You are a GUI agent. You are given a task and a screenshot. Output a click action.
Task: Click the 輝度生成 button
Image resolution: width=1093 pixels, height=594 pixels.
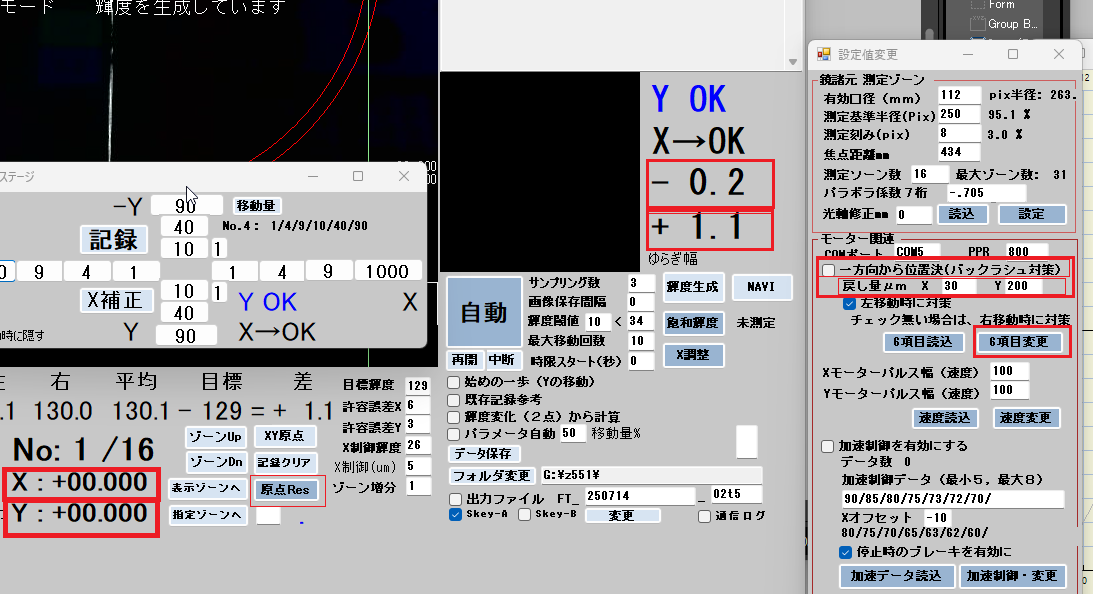(692, 286)
